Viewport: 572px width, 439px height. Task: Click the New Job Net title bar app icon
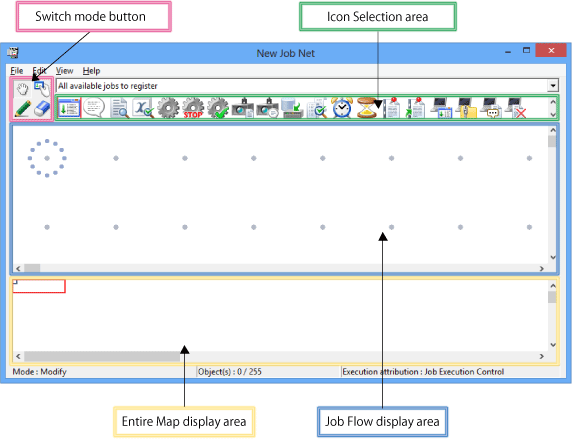coord(13,53)
